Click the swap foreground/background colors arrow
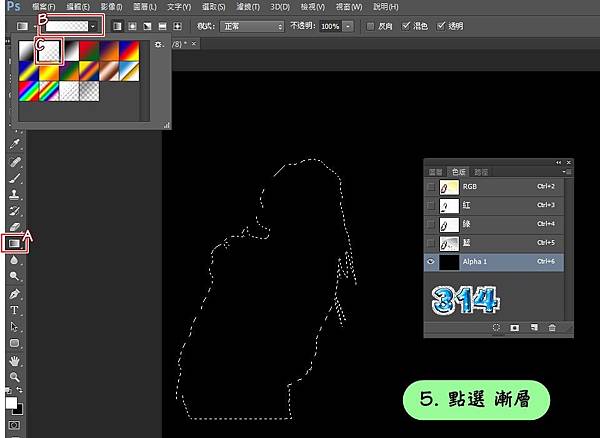 pos(19,391)
